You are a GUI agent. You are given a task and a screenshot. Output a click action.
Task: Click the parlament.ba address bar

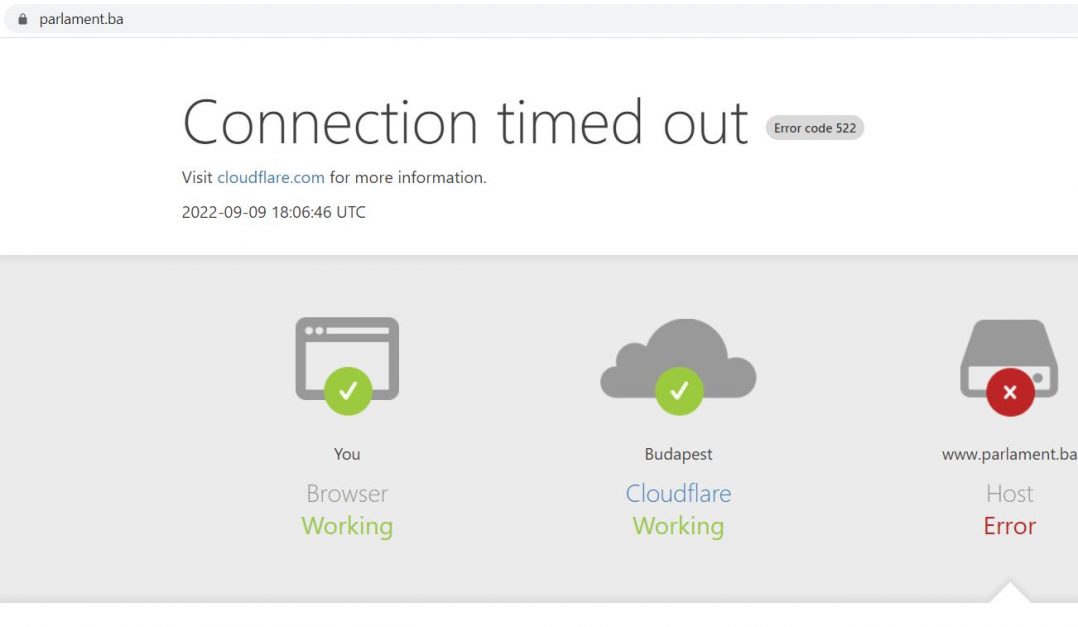[x=541, y=19]
